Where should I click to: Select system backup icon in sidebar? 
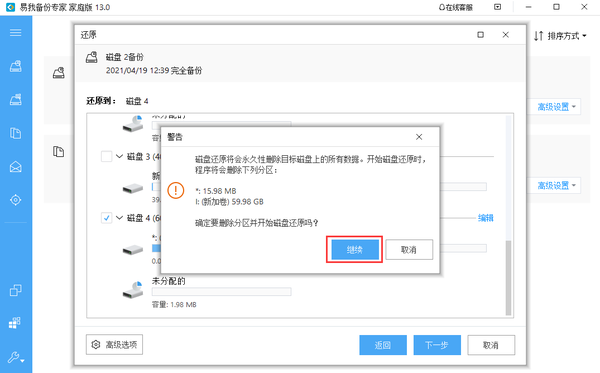pyautogui.click(x=15, y=99)
